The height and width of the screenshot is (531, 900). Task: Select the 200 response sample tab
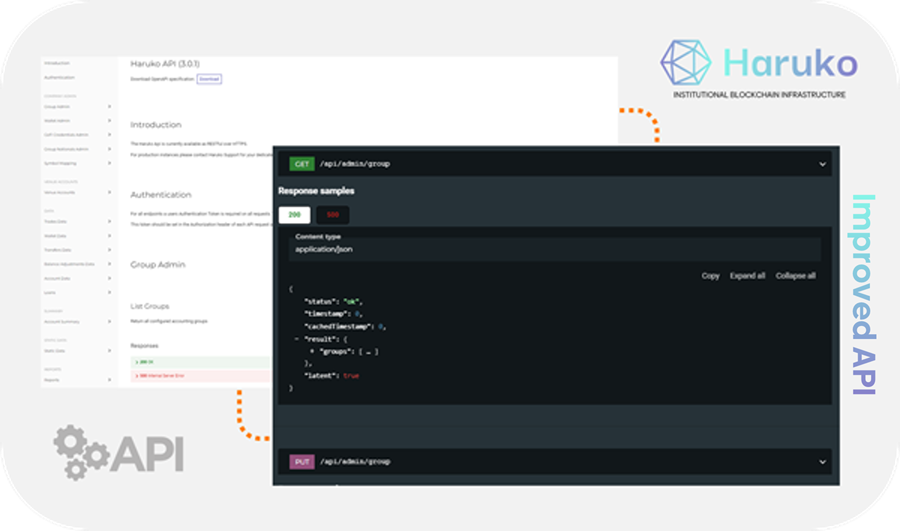294,215
